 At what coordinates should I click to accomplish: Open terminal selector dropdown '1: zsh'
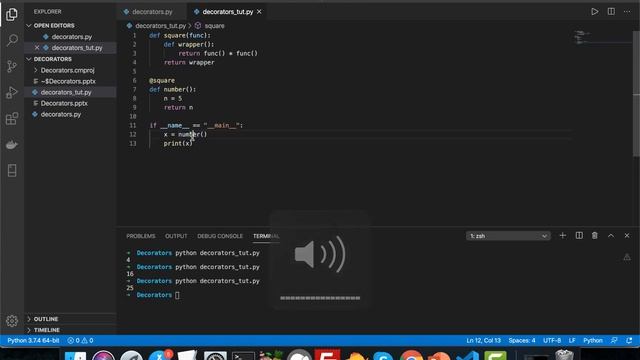point(508,236)
